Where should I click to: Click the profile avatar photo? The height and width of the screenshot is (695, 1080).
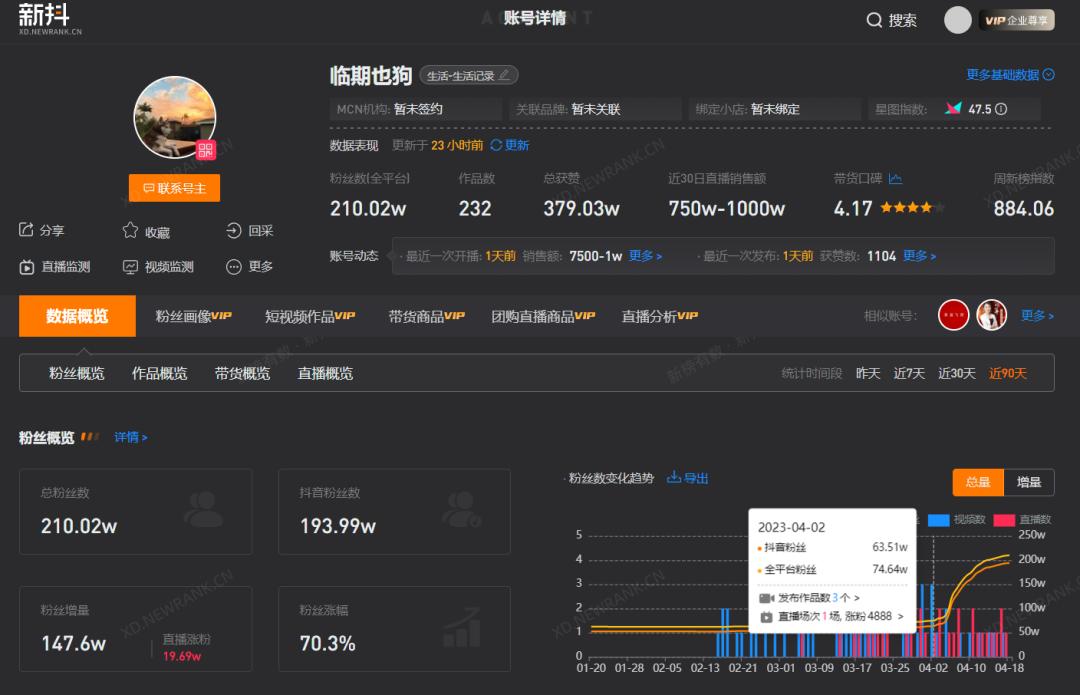point(174,118)
